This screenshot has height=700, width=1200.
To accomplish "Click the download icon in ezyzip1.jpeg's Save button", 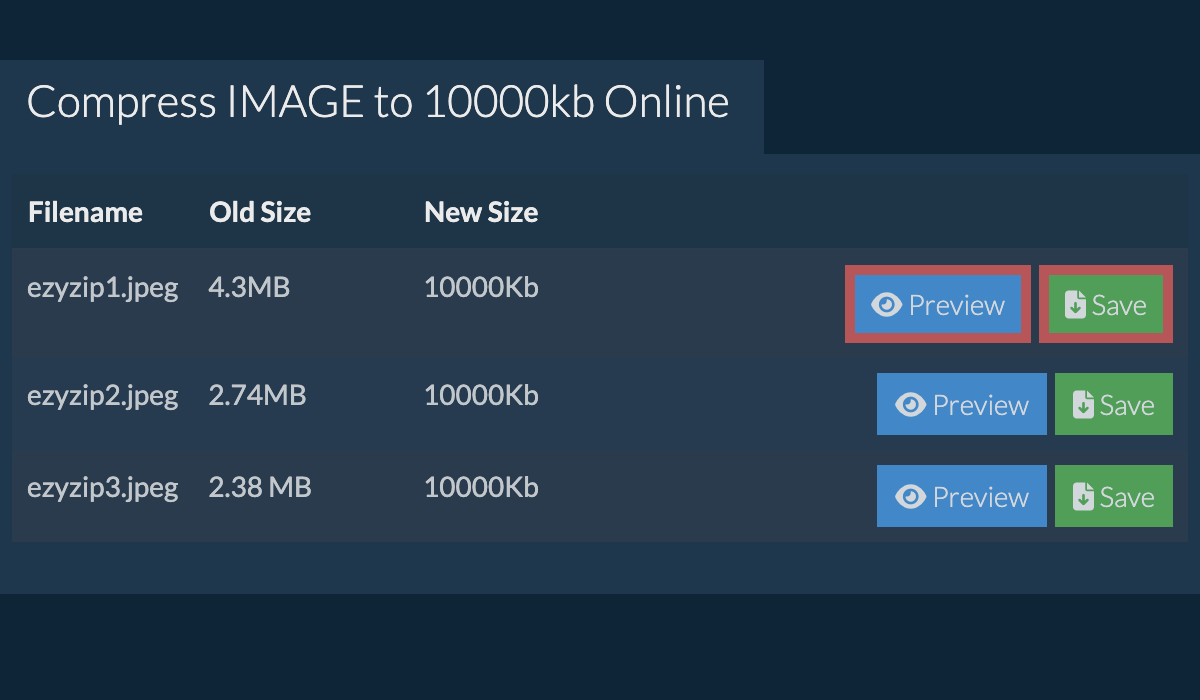I will coord(1075,305).
